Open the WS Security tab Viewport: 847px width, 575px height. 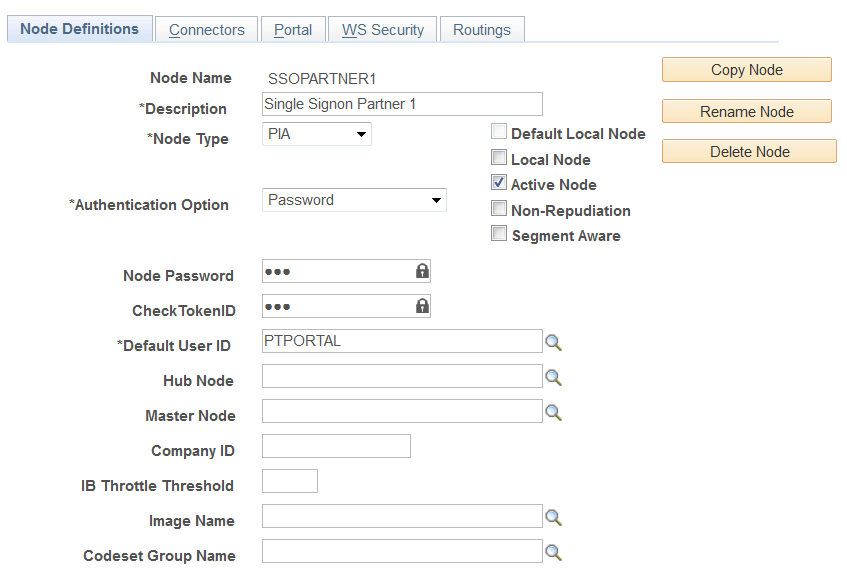[x=383, y=30]
